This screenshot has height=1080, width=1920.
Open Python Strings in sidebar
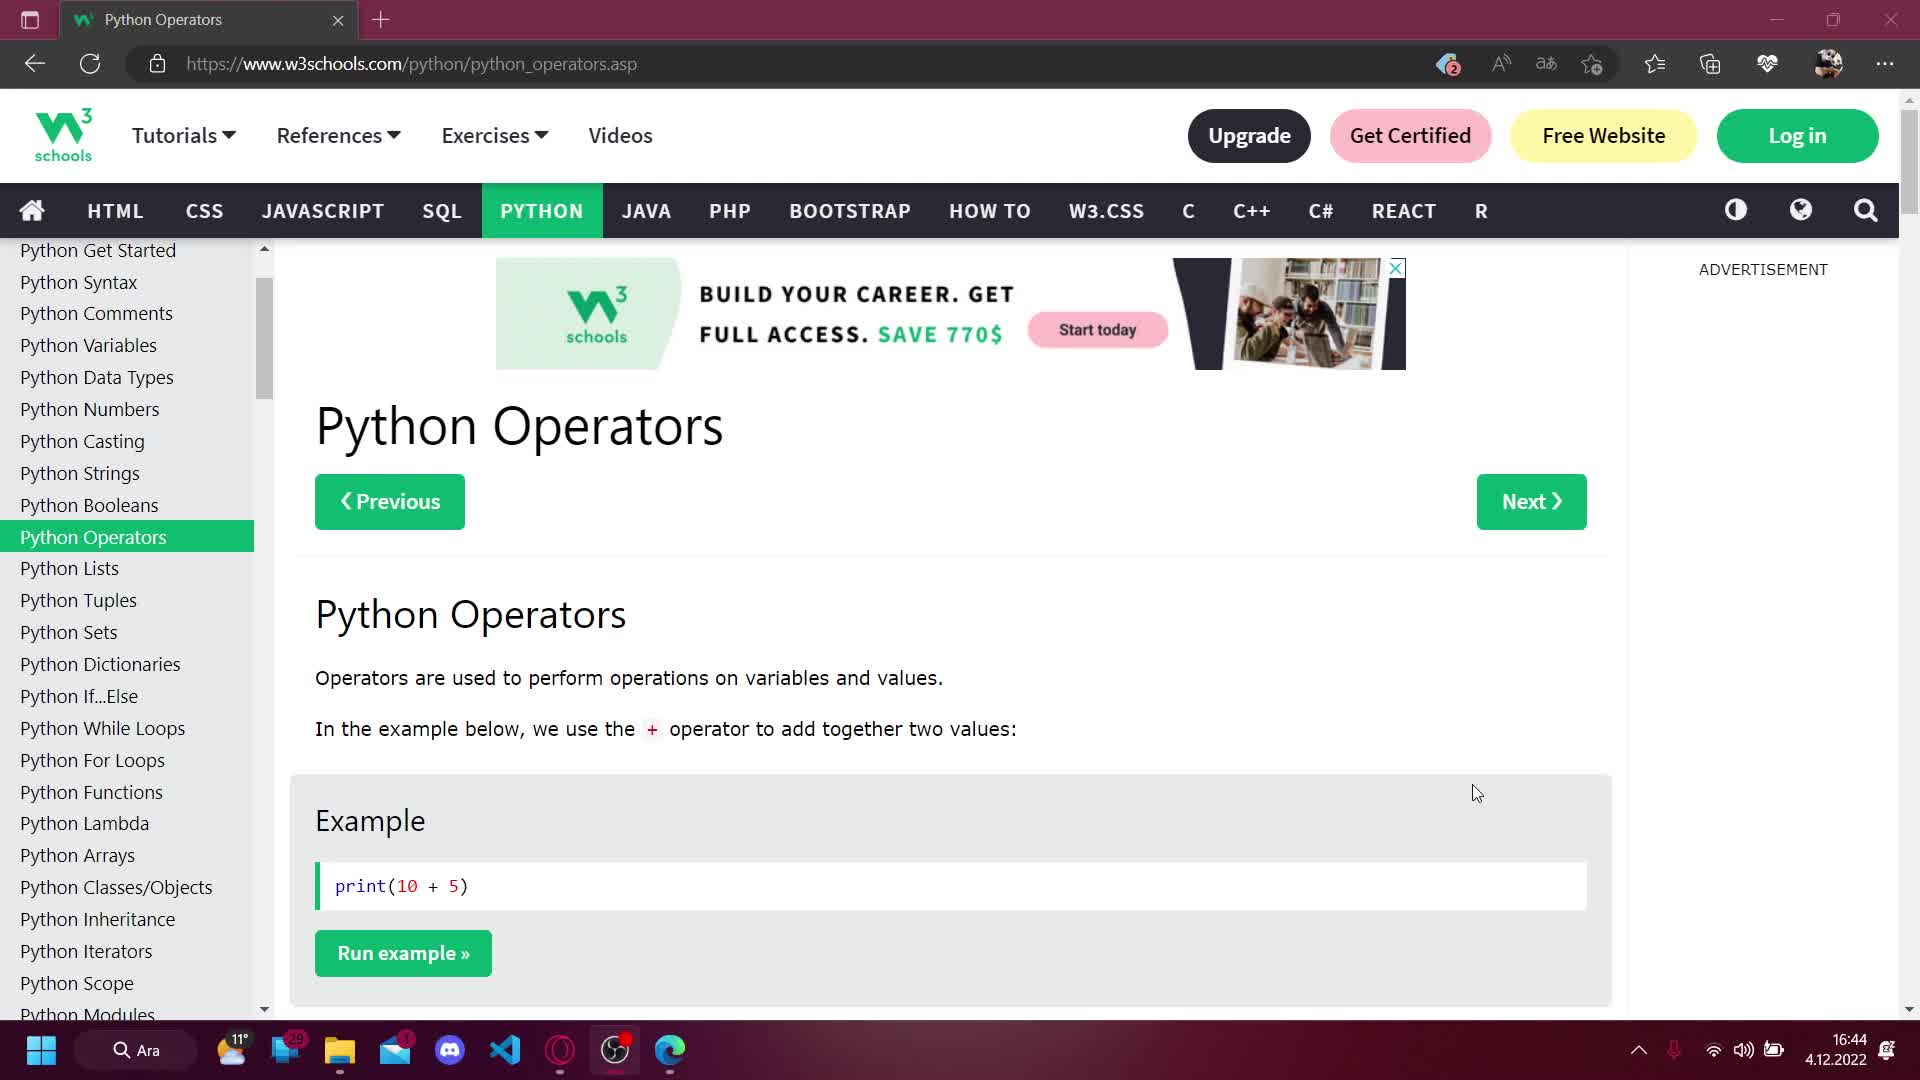pyautogui.click(x=127, y=474)
